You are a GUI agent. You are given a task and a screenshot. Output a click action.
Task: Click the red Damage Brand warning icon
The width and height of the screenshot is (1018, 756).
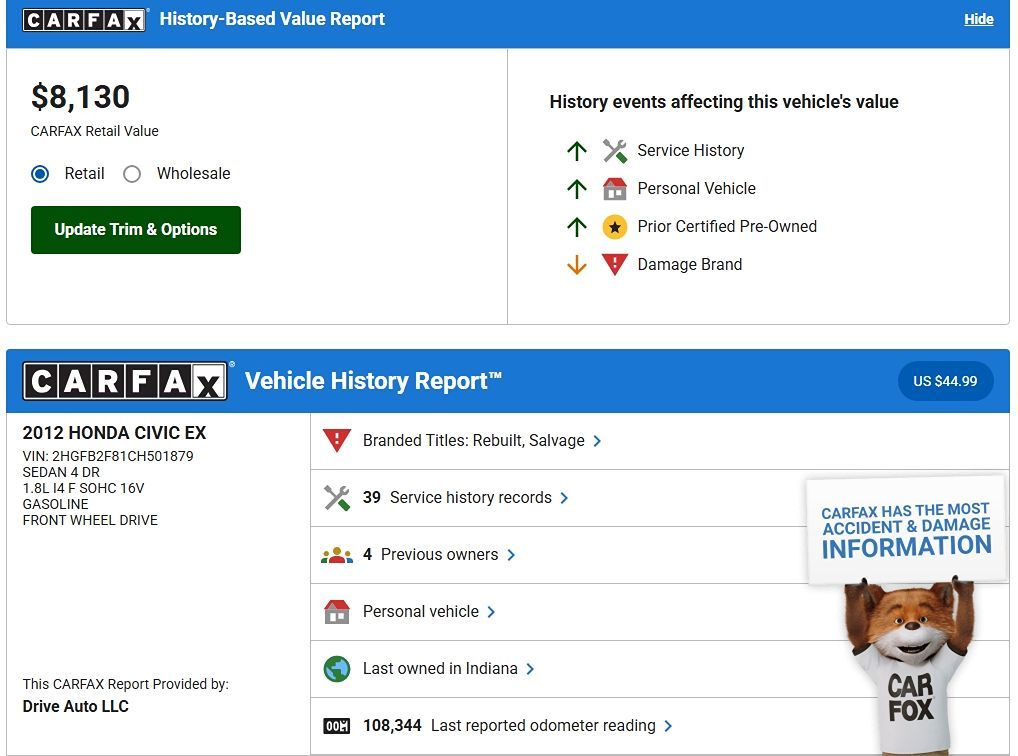(x=614, y=265)
